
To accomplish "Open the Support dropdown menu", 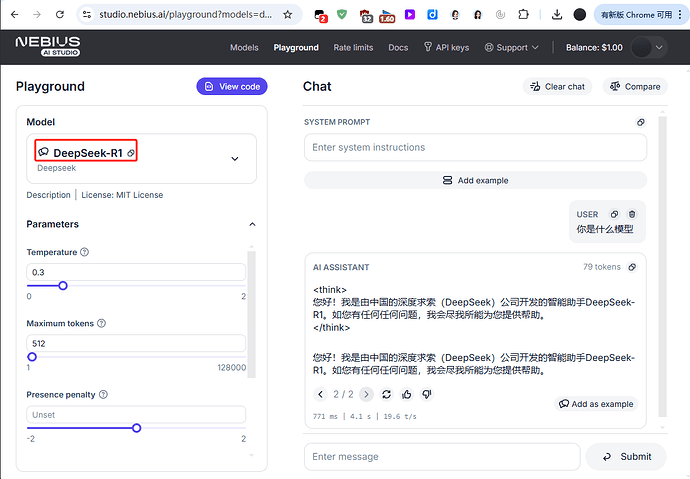I will 511,48.
